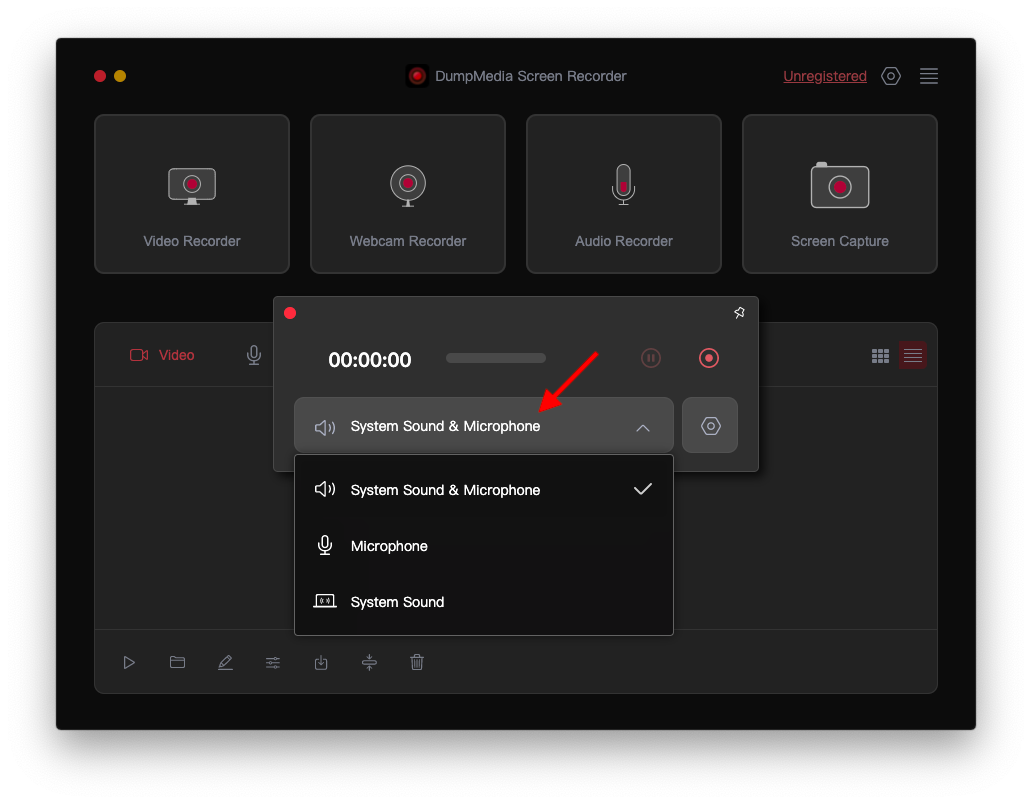
Task: Rename recording with the pencil icon
Action: [225, 663]
